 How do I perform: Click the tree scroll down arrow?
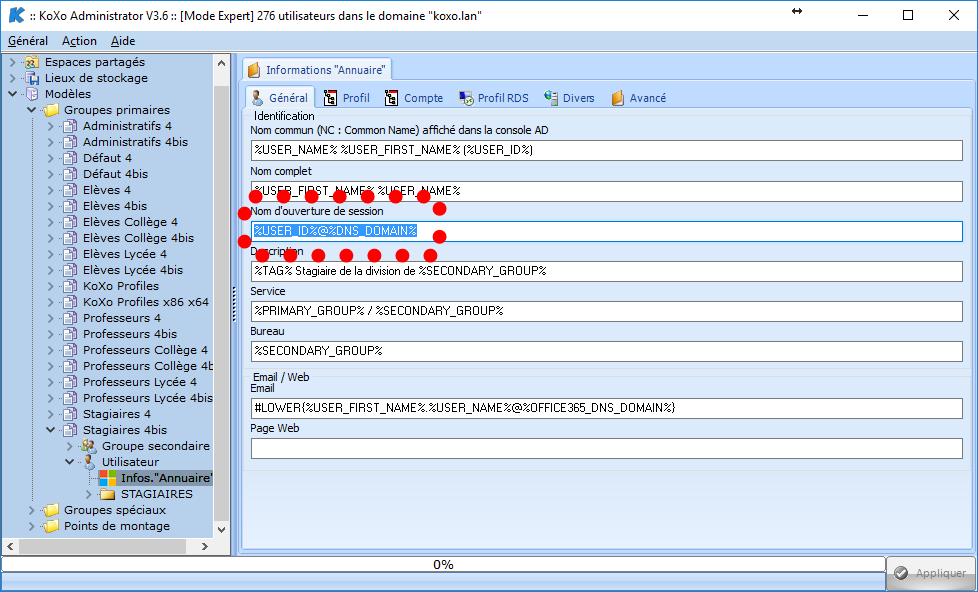pos(221,529)
